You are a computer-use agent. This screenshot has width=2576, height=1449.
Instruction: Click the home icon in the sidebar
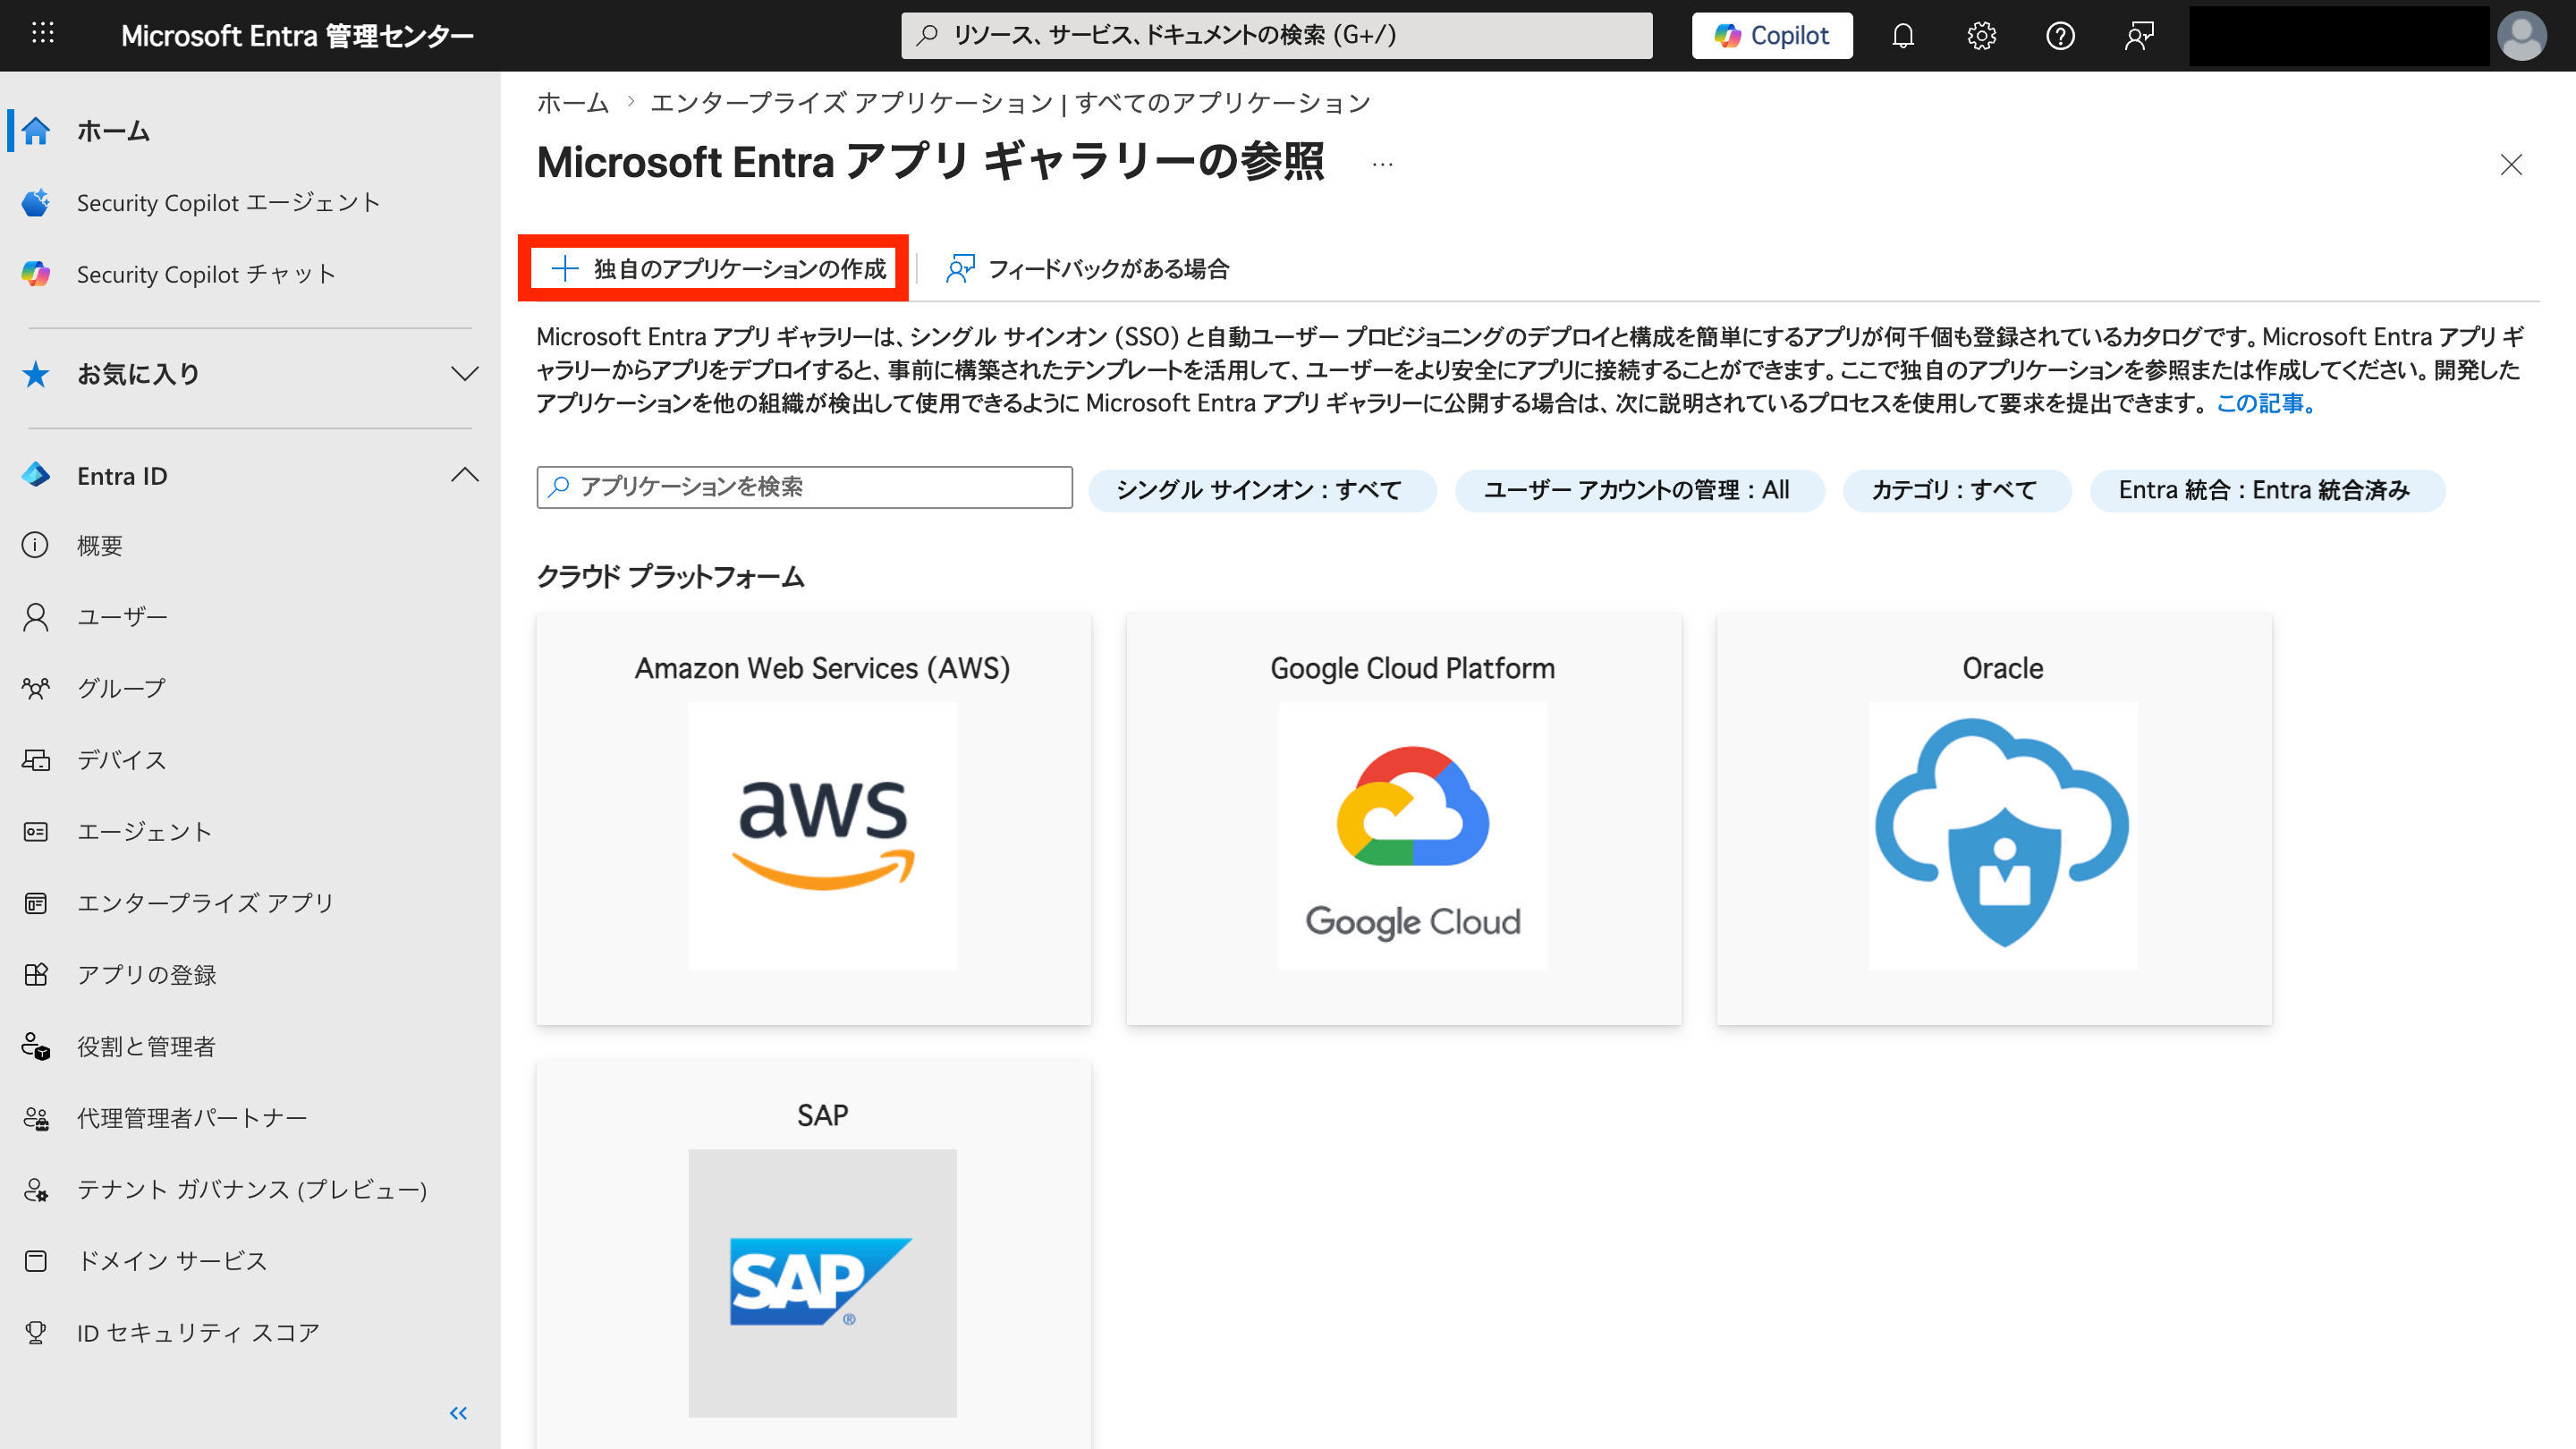pyautogui.click(x=36, y=131)
